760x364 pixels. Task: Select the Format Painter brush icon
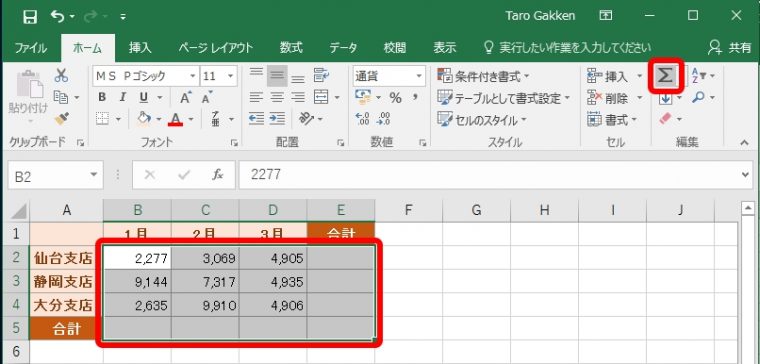point(62,118)
